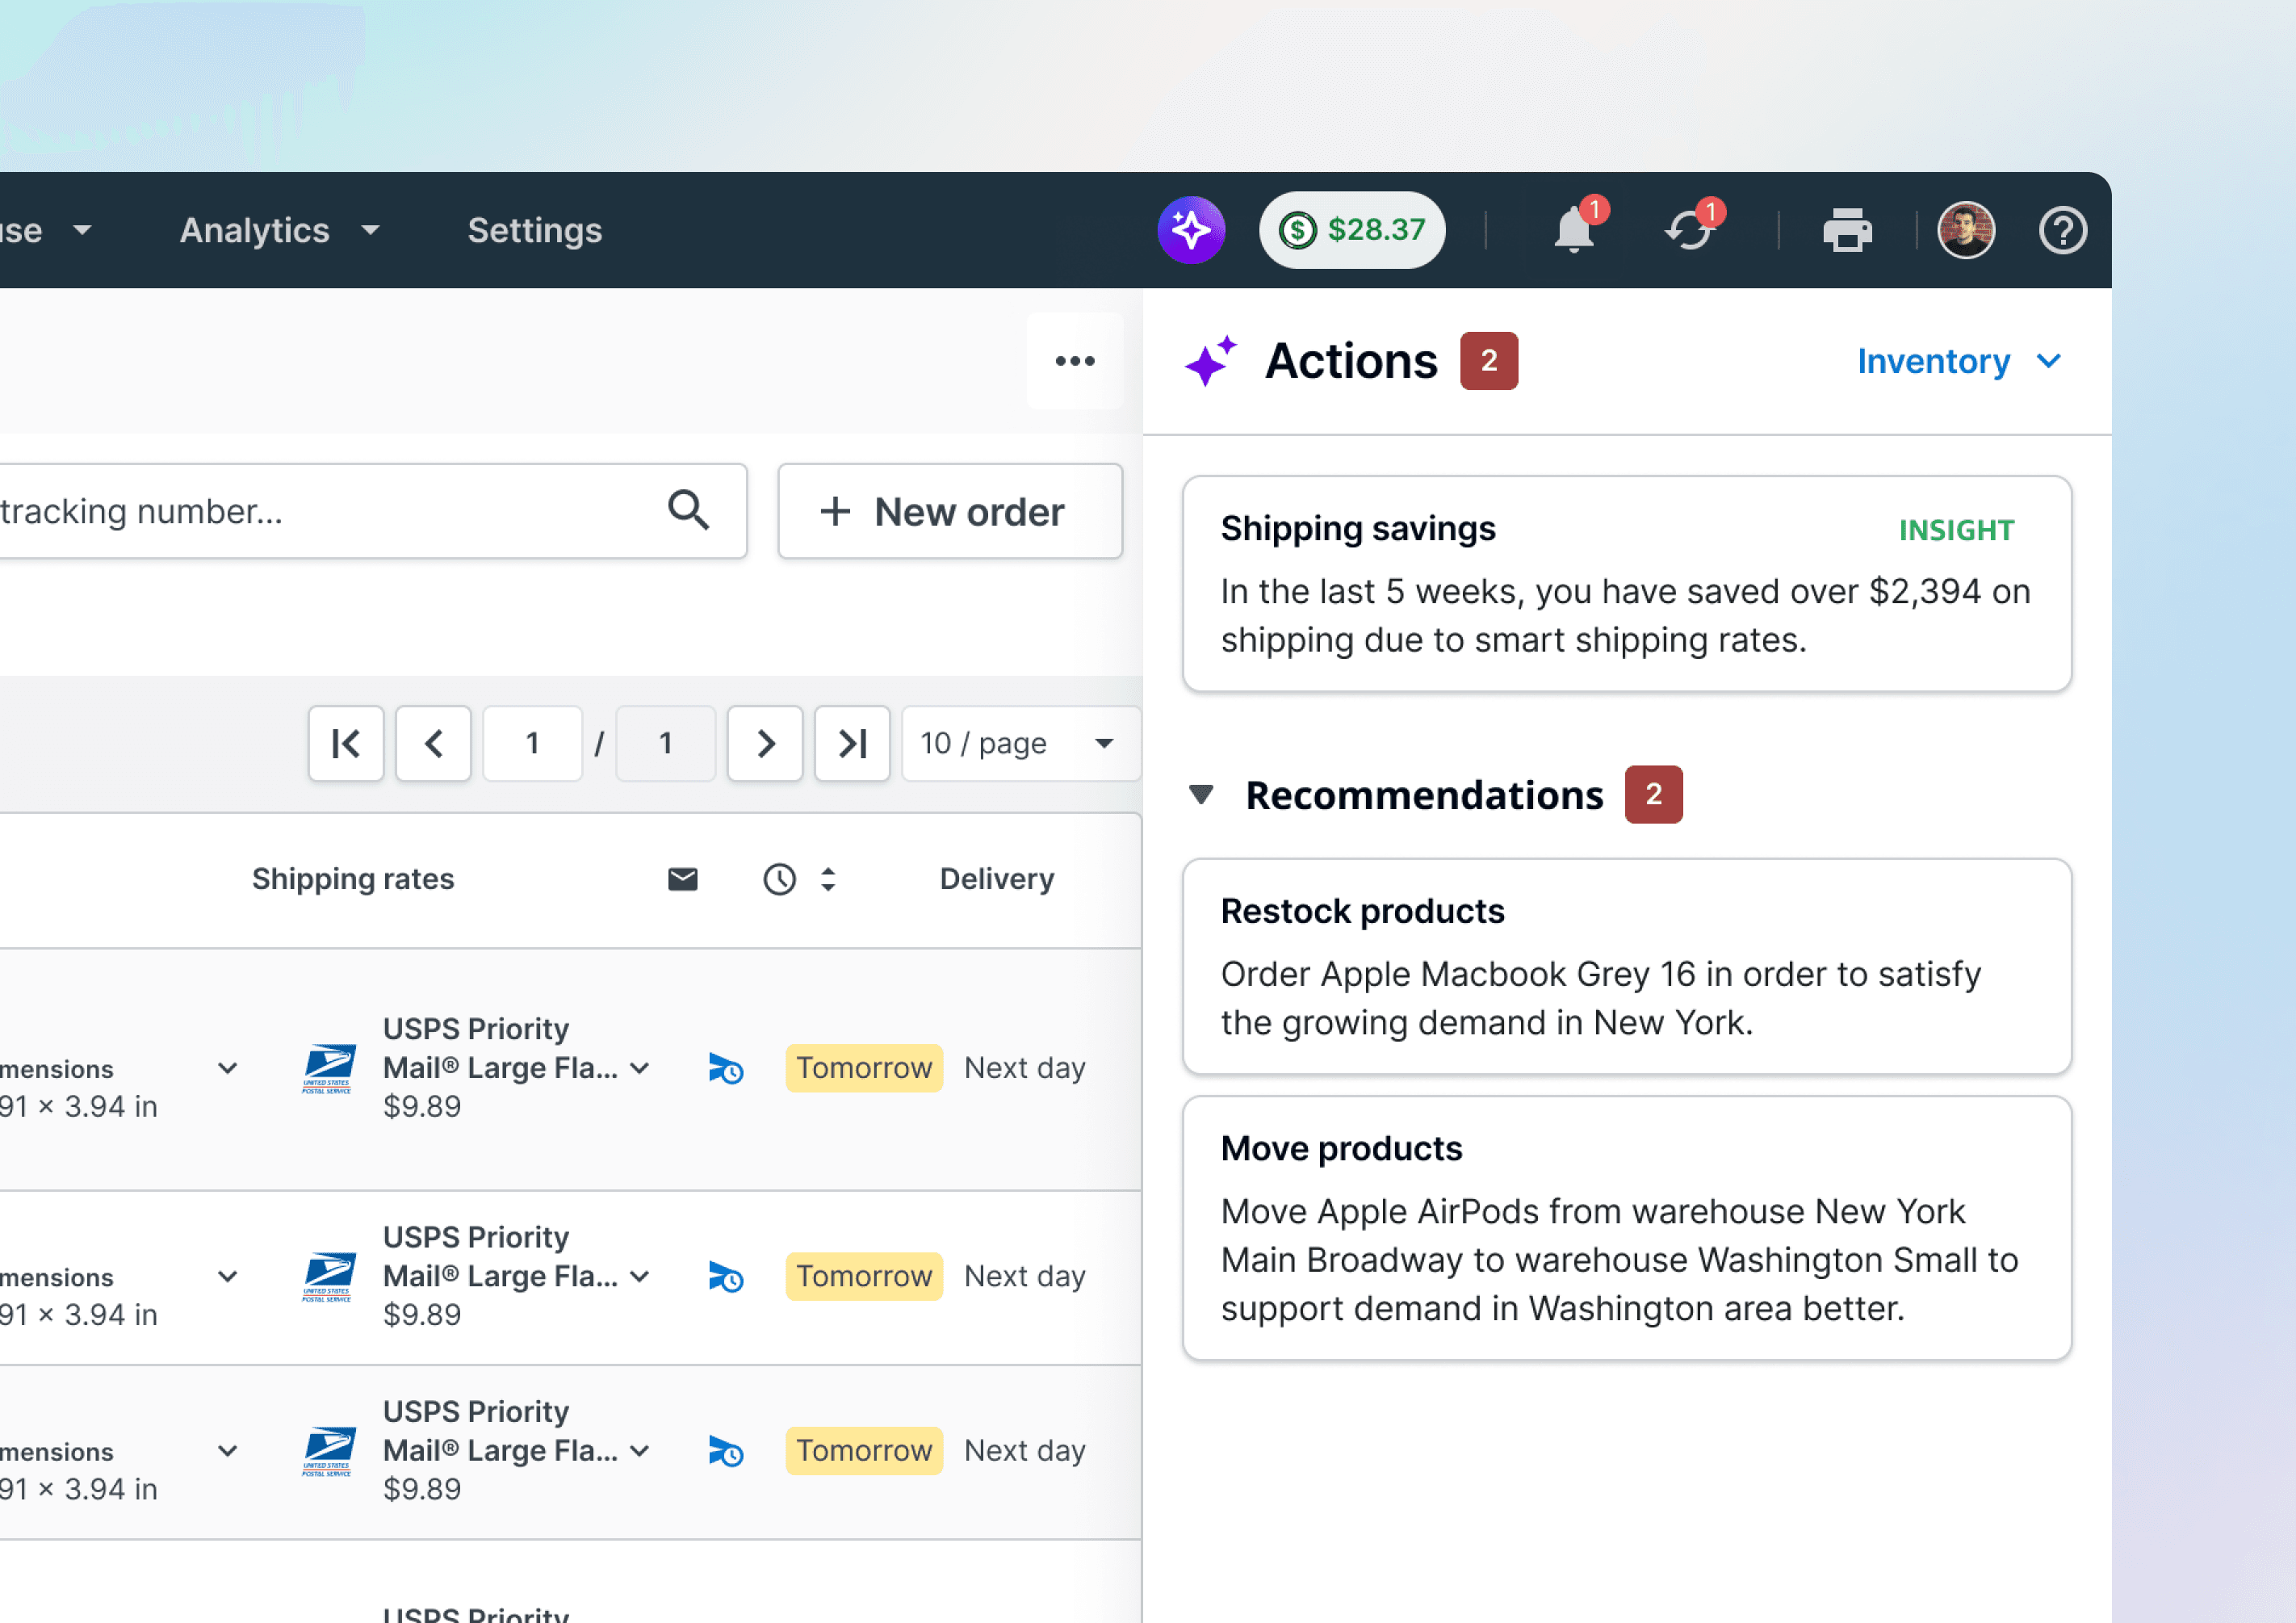Click the envelope column header icon

point(683,879)
